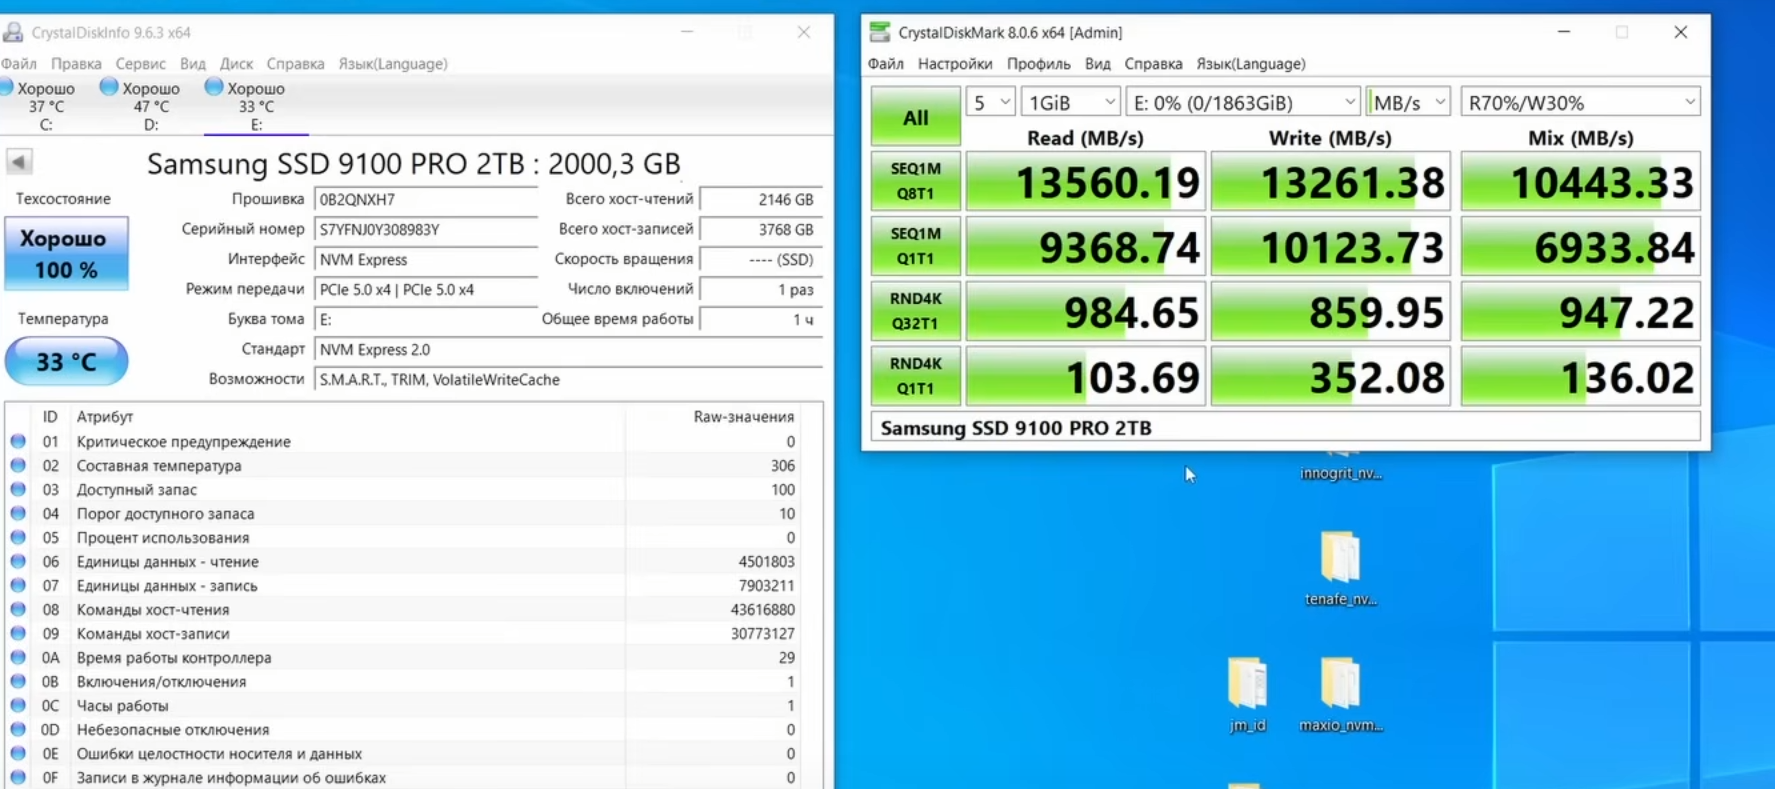Click the Режим передачи value PCIe 5.0 x4
This screenshot has height=789, width=1775.
point(425,289)
